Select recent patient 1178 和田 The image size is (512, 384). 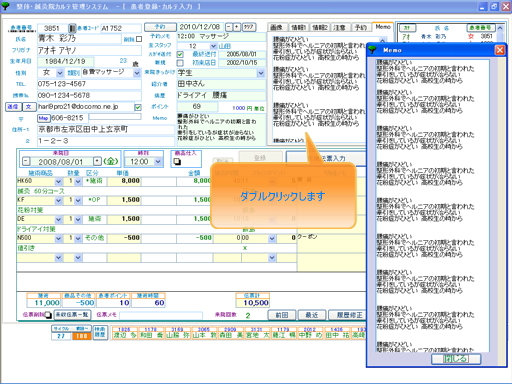click(x=151, y=333)
